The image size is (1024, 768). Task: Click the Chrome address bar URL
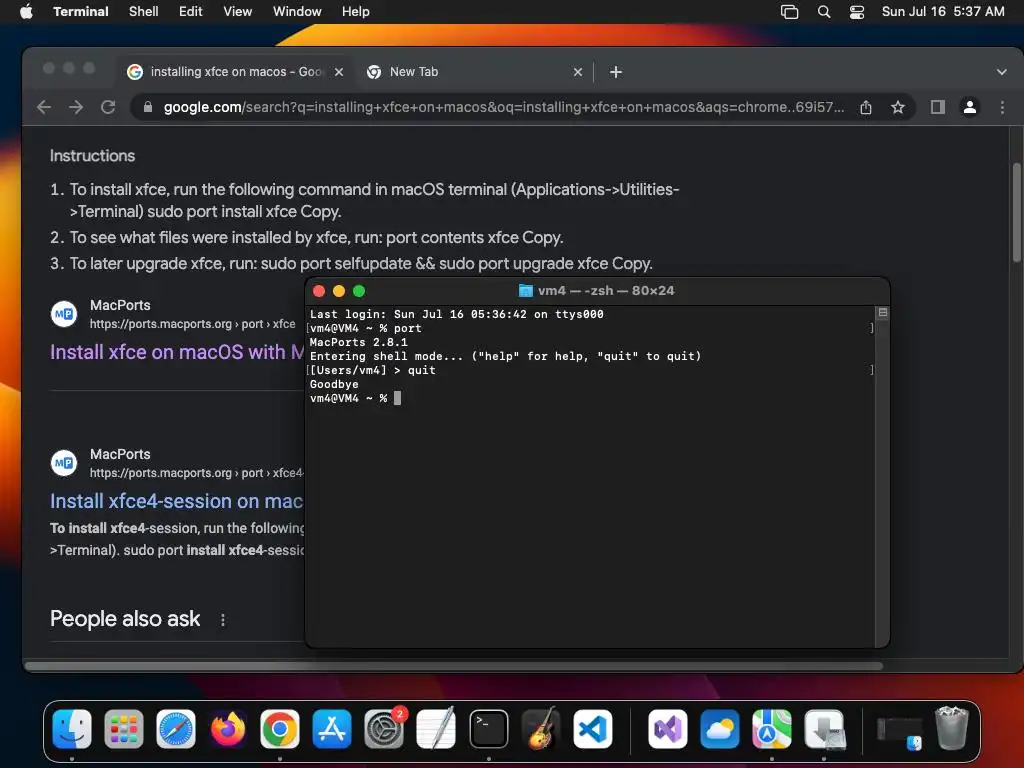tap(504, 107)
